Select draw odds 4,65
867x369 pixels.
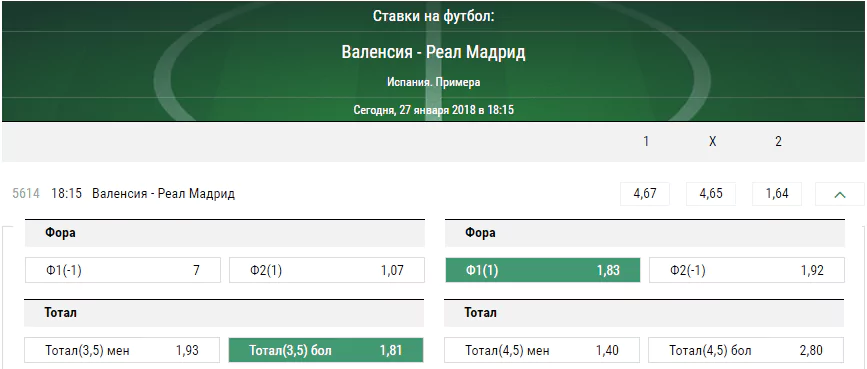(711, 194)
